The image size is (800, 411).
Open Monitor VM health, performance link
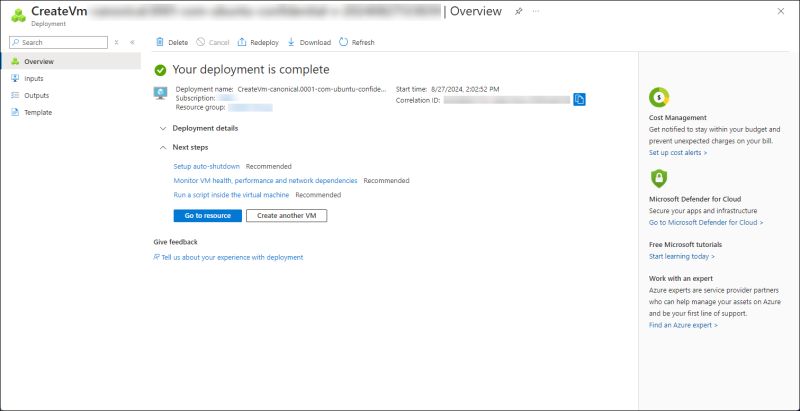265,181
